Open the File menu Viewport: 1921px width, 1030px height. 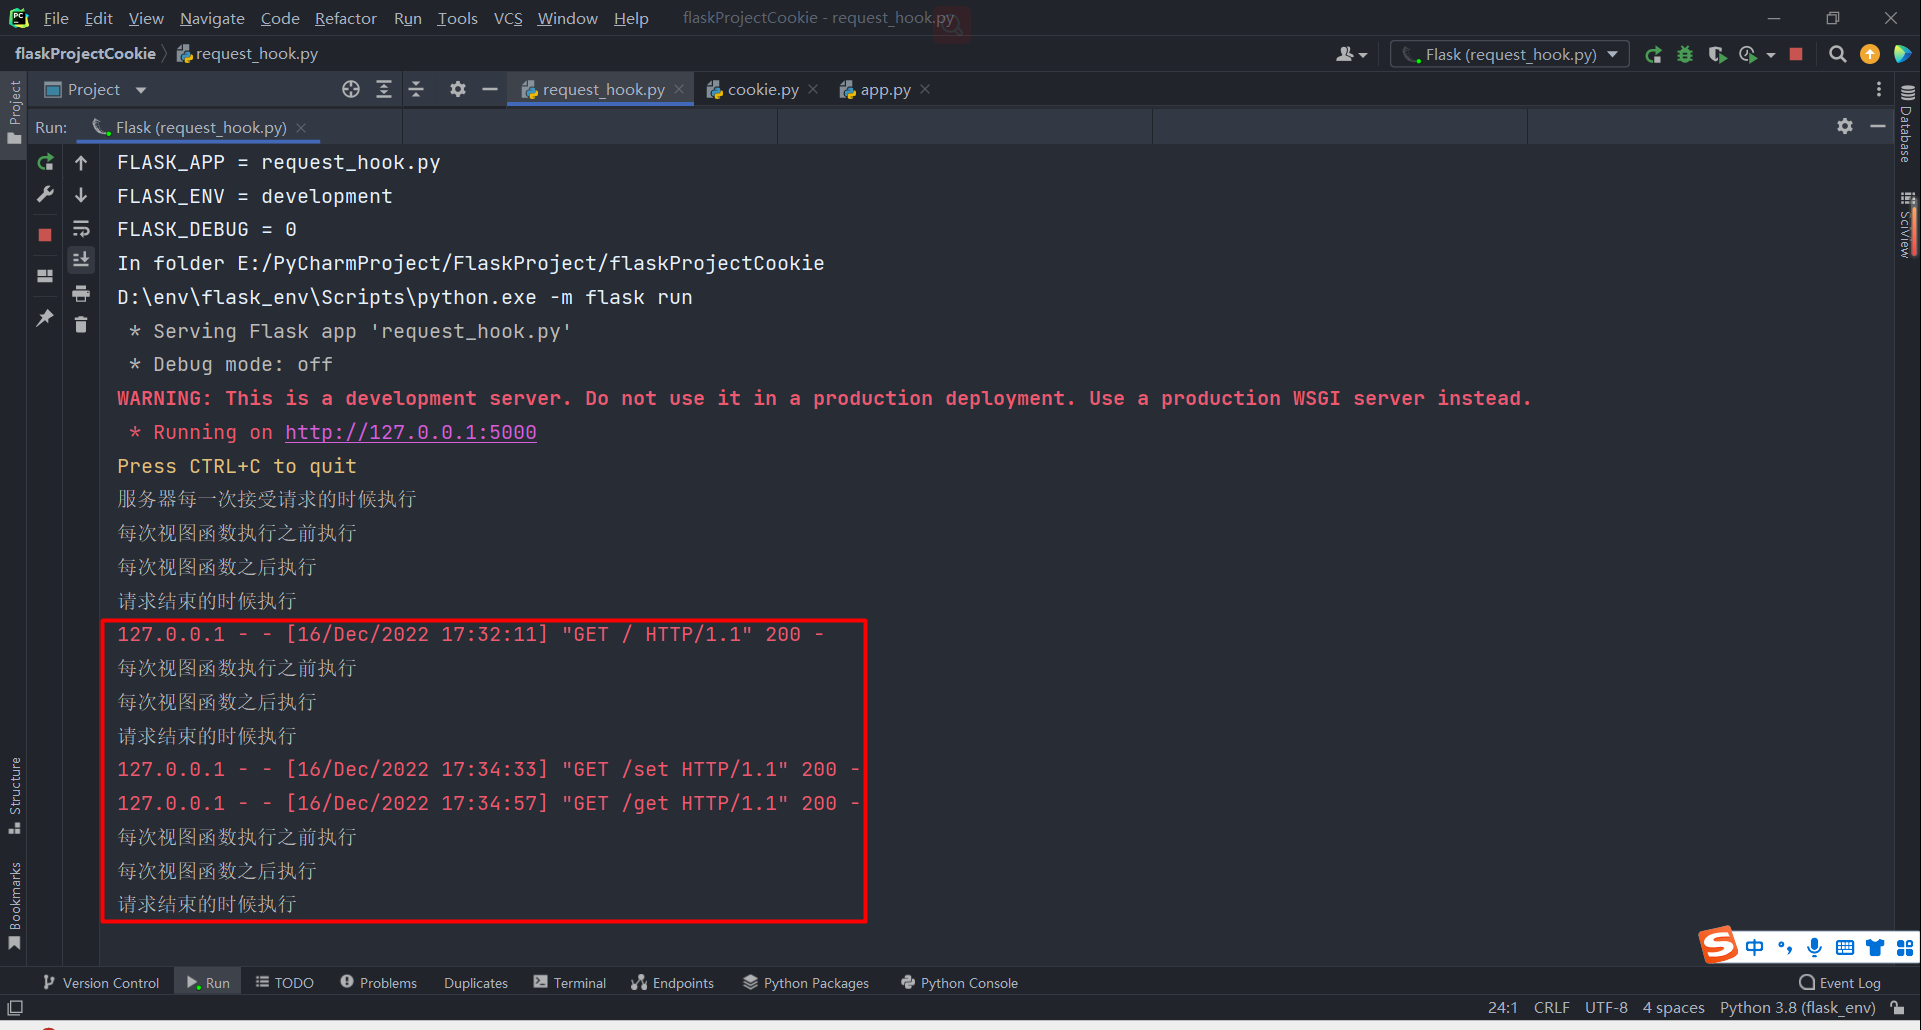pos(56,18)
